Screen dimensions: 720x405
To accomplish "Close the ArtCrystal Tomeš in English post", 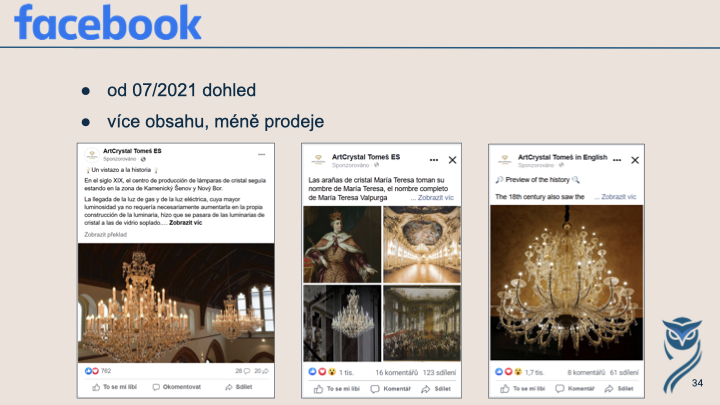I will point(635,160).
